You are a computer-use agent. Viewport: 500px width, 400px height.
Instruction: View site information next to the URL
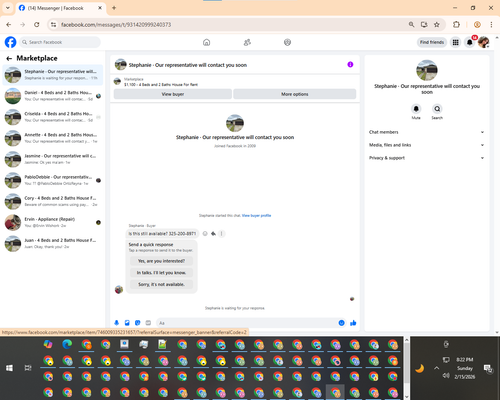point(53,25)
